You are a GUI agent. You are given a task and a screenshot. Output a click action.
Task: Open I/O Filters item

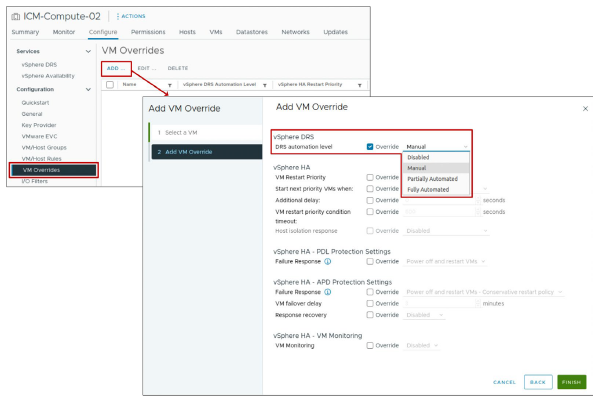coord(34,181)
